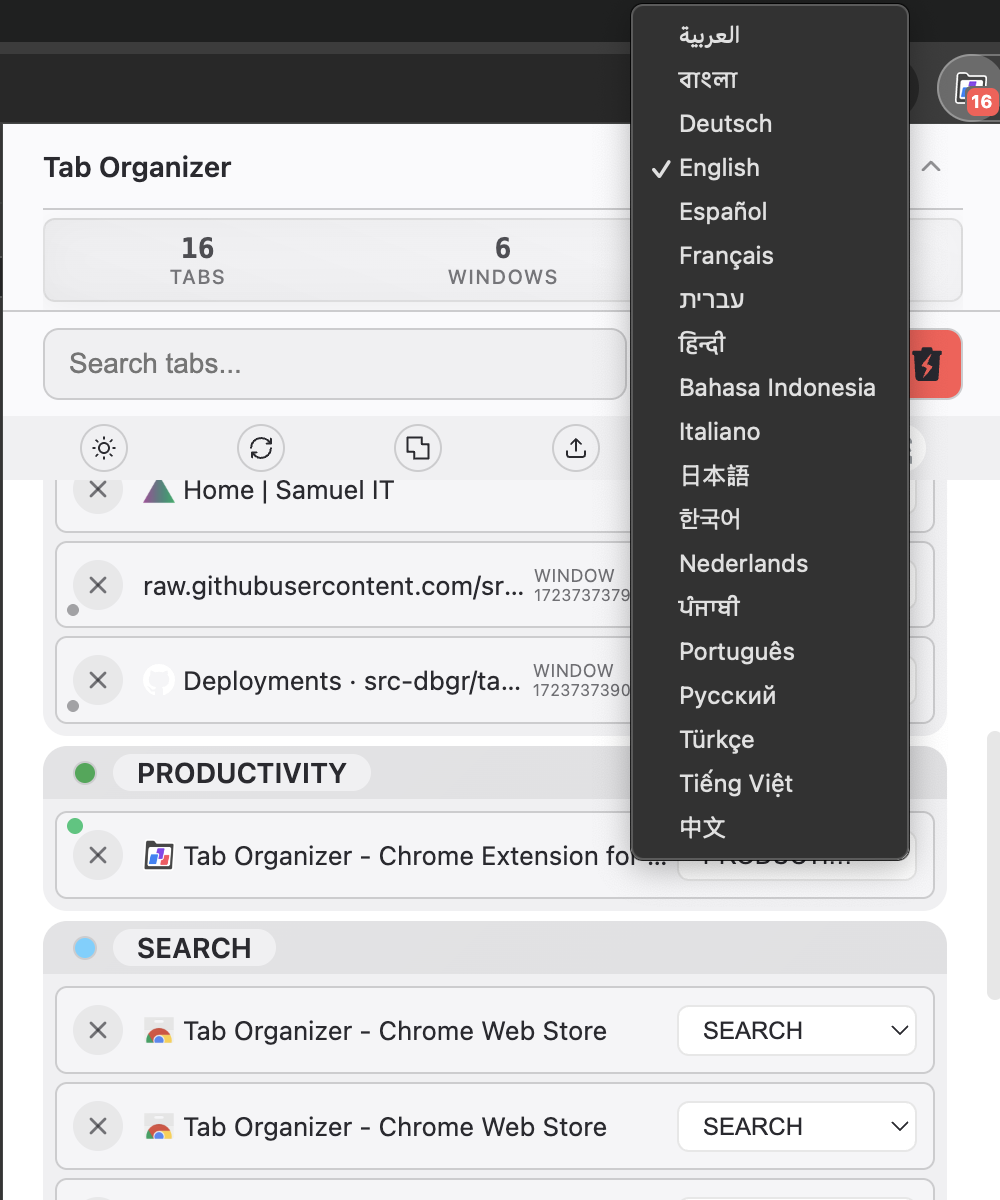Click the blue color dot next to SEARCH
1000x1200 pixels.
point(85,947)
